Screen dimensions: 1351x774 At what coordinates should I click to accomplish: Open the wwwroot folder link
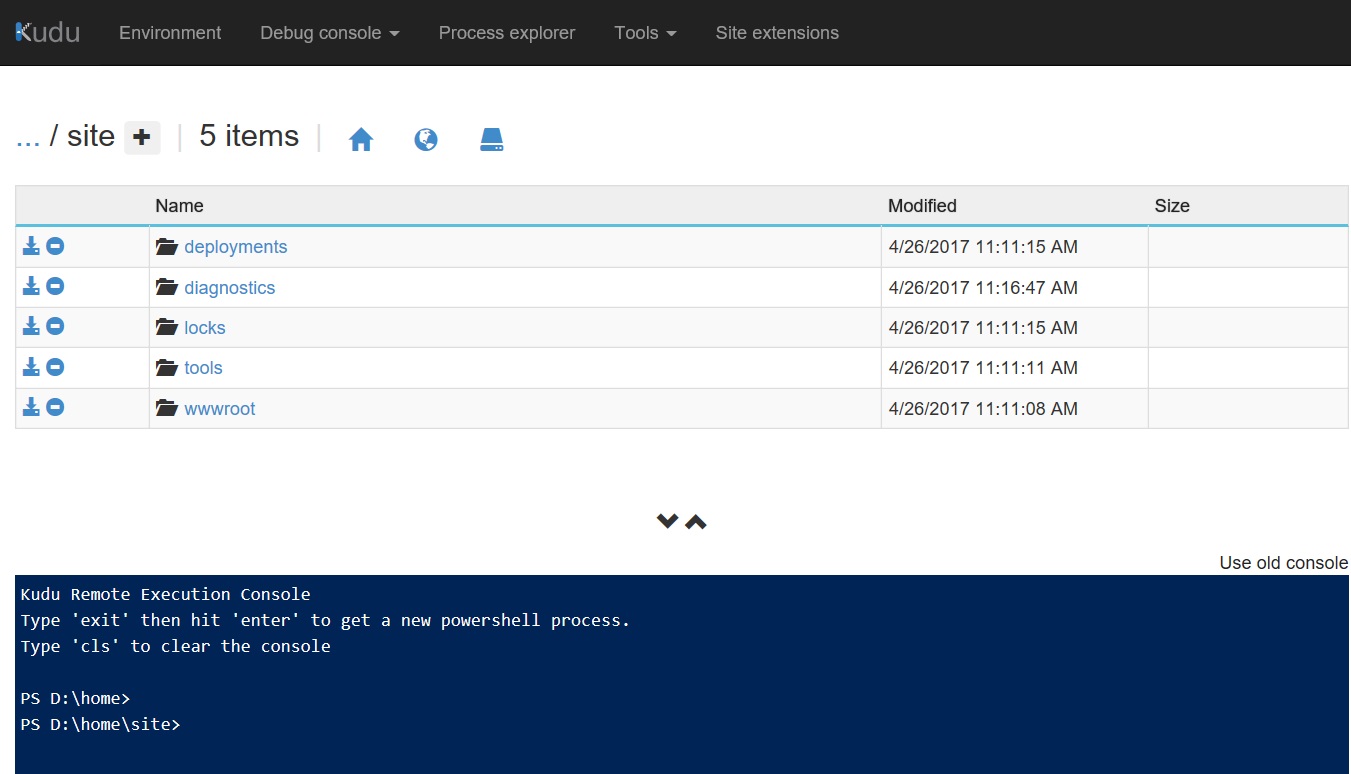pos(219,408)
